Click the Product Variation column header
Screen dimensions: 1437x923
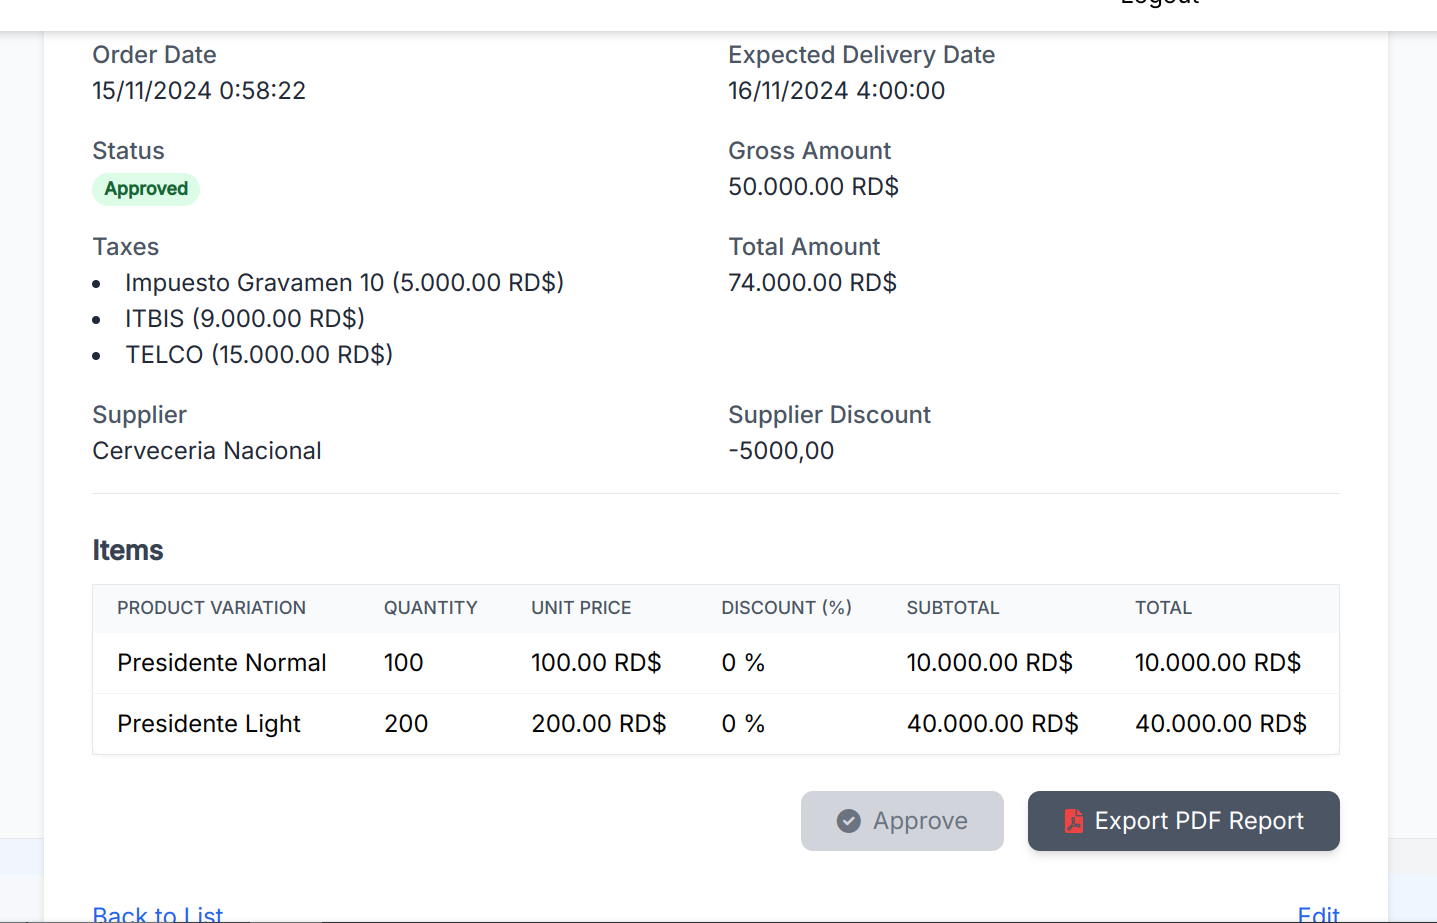point(211,608)
